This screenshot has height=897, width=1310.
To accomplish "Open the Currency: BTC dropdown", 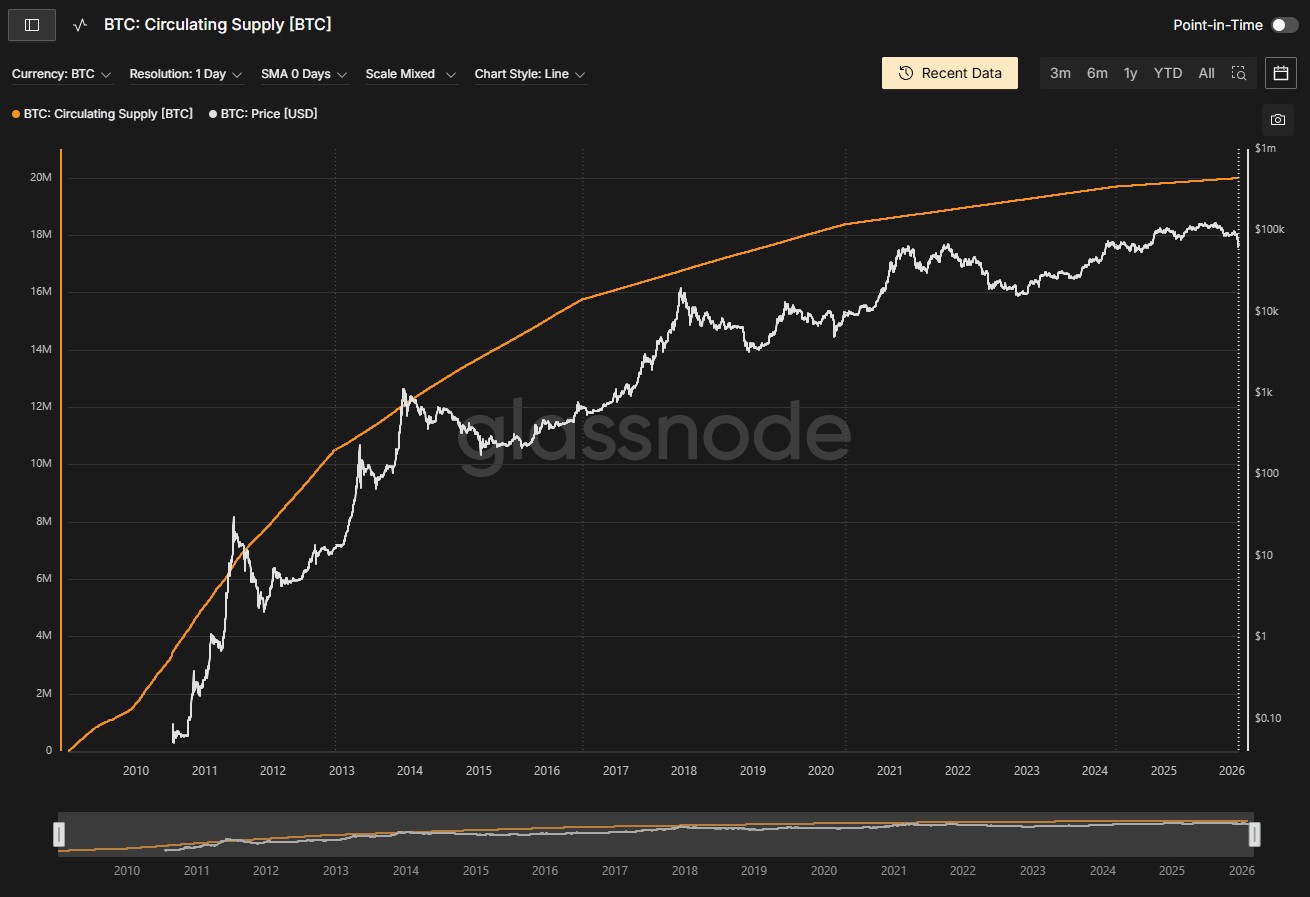I will [62, 74].
